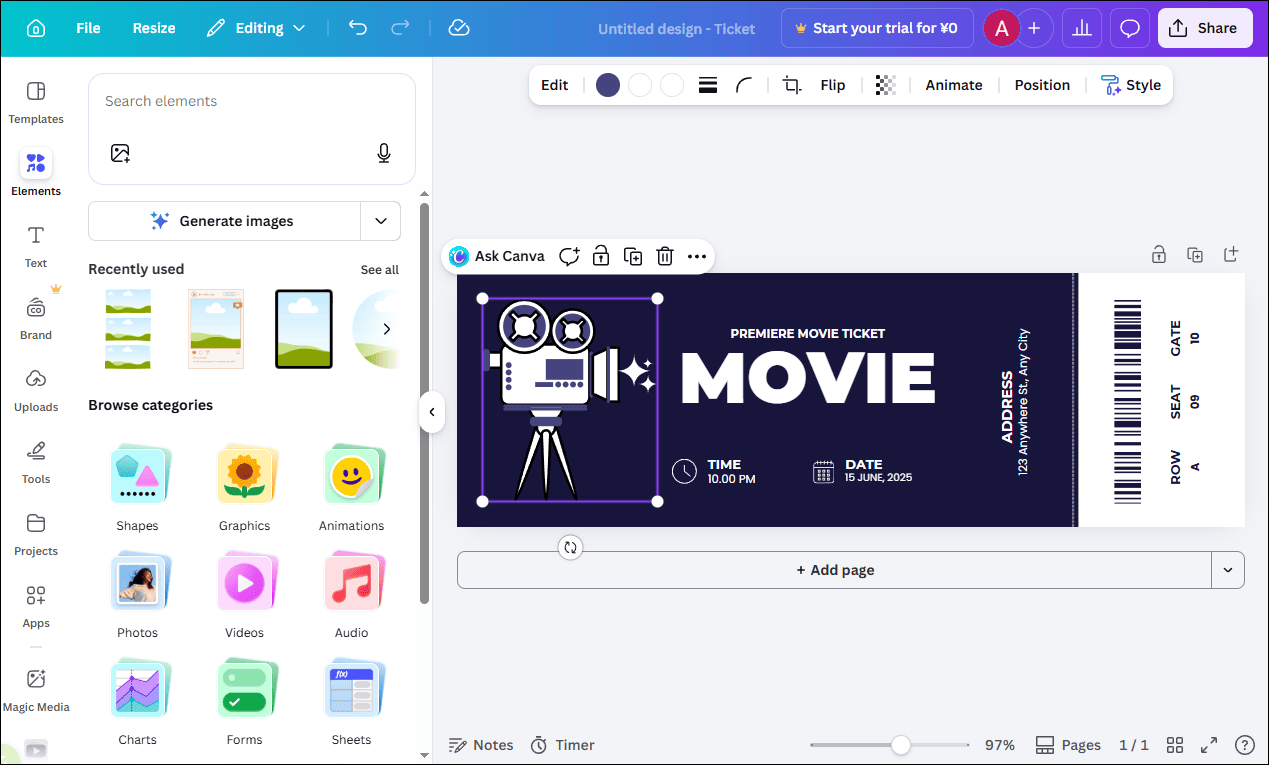Expand the Add page options chevron
Image resolution: width=1269 pixels, height=765 pixels.
tap(1227, 569)
